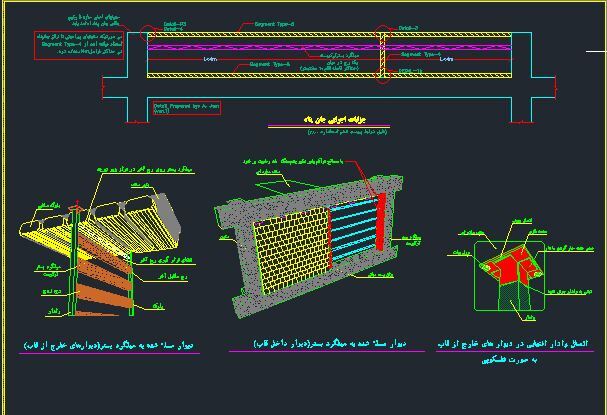
Task: Click the left detail's blue caption text
Action: 108,345
